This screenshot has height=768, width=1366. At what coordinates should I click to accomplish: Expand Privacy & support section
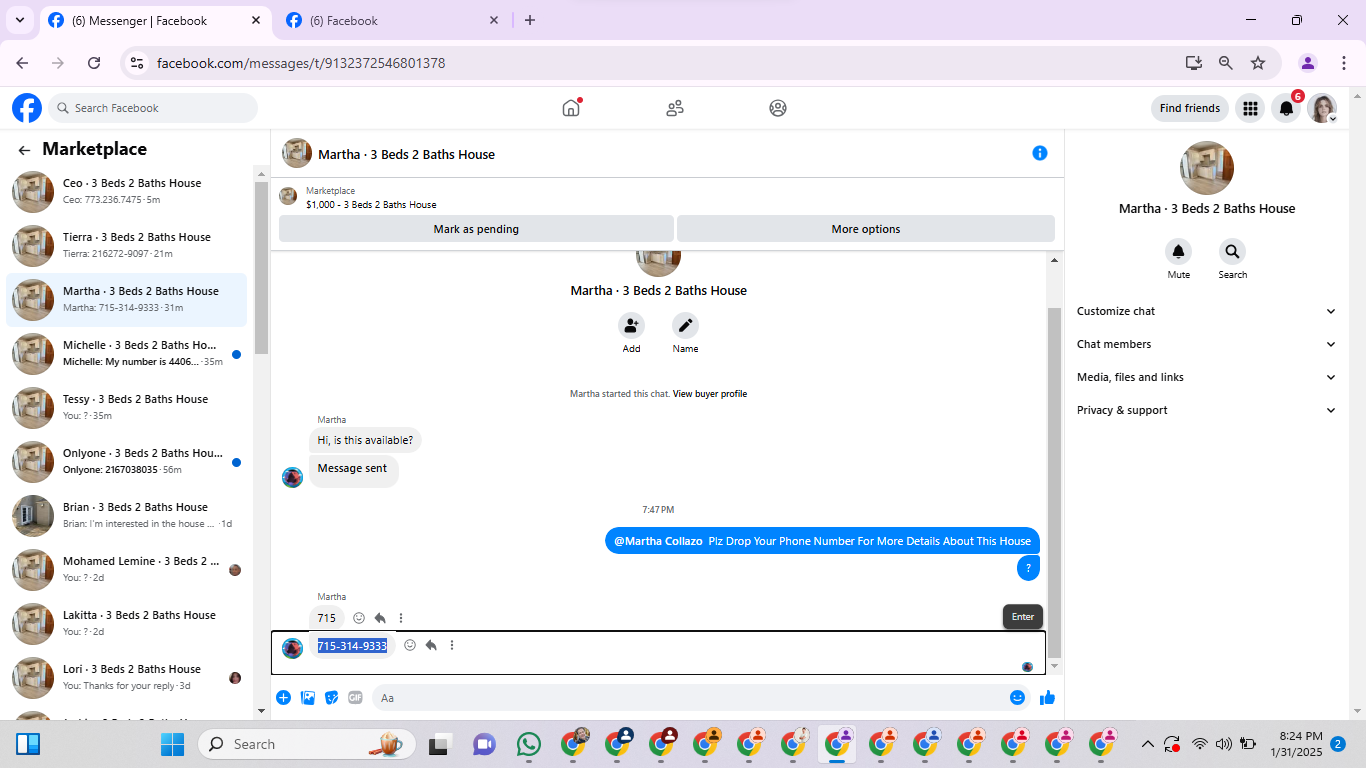1206,410
